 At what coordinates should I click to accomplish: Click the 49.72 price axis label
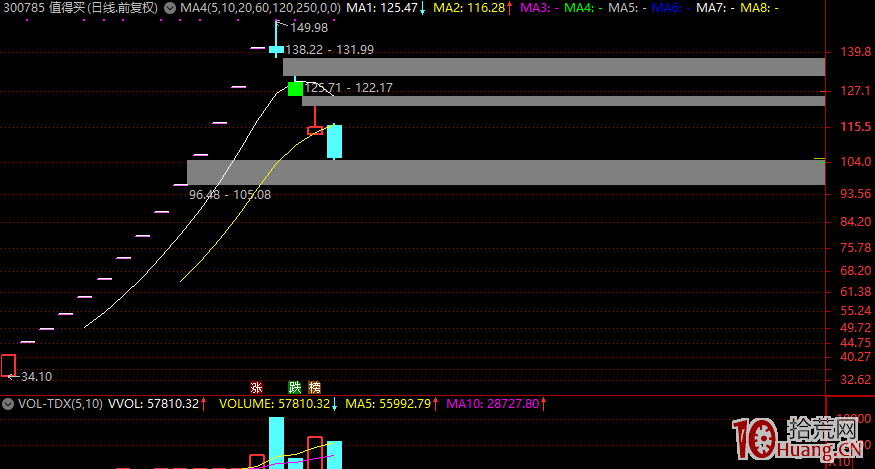coord(856,327)
